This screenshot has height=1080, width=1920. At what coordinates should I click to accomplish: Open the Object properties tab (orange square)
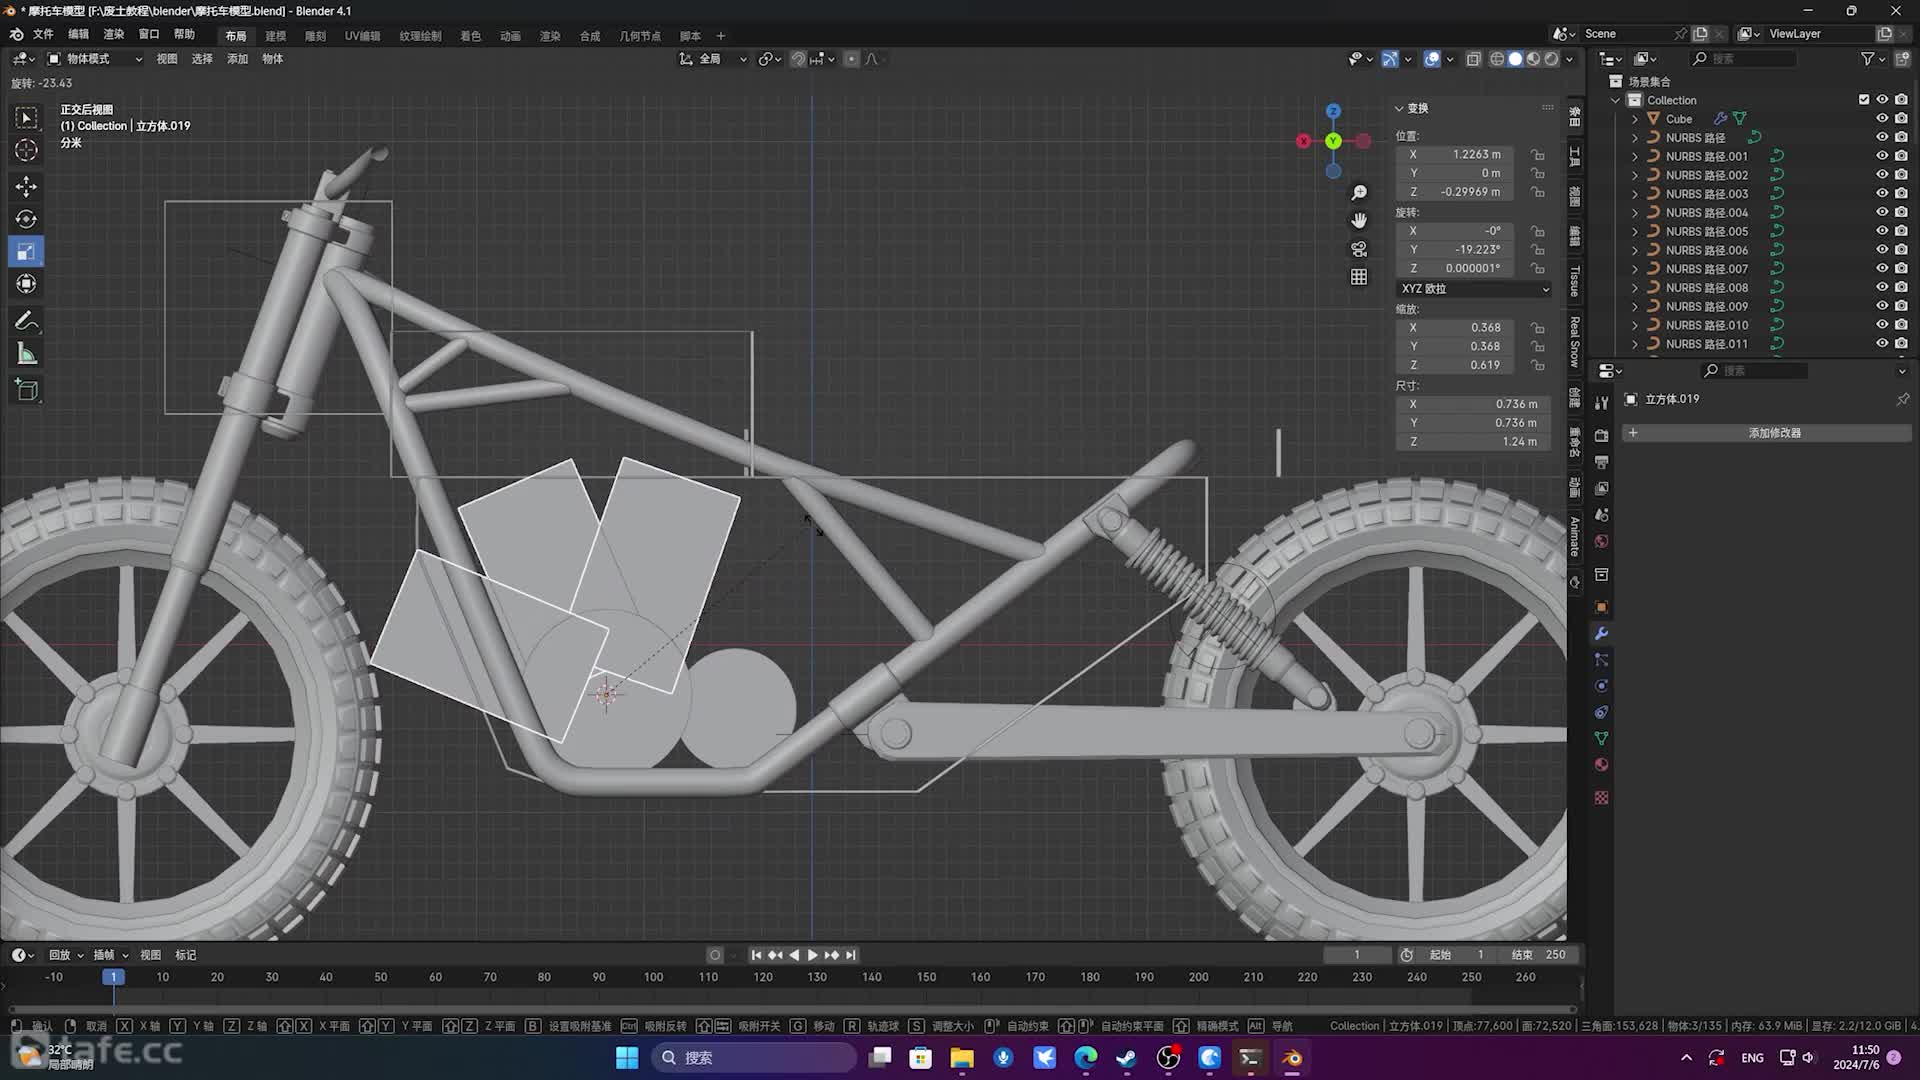click(x=1601, y=607)
